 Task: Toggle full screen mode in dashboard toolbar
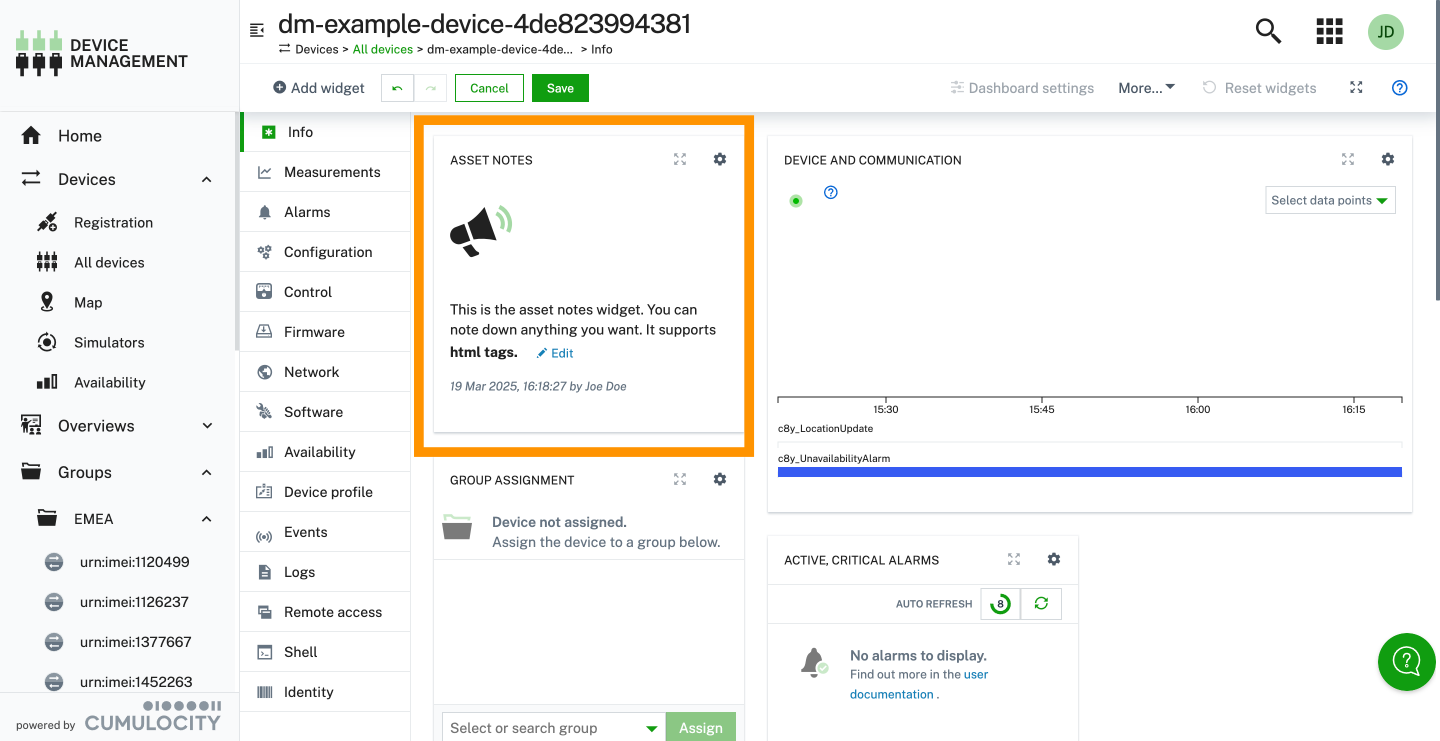pos(1356,88)
